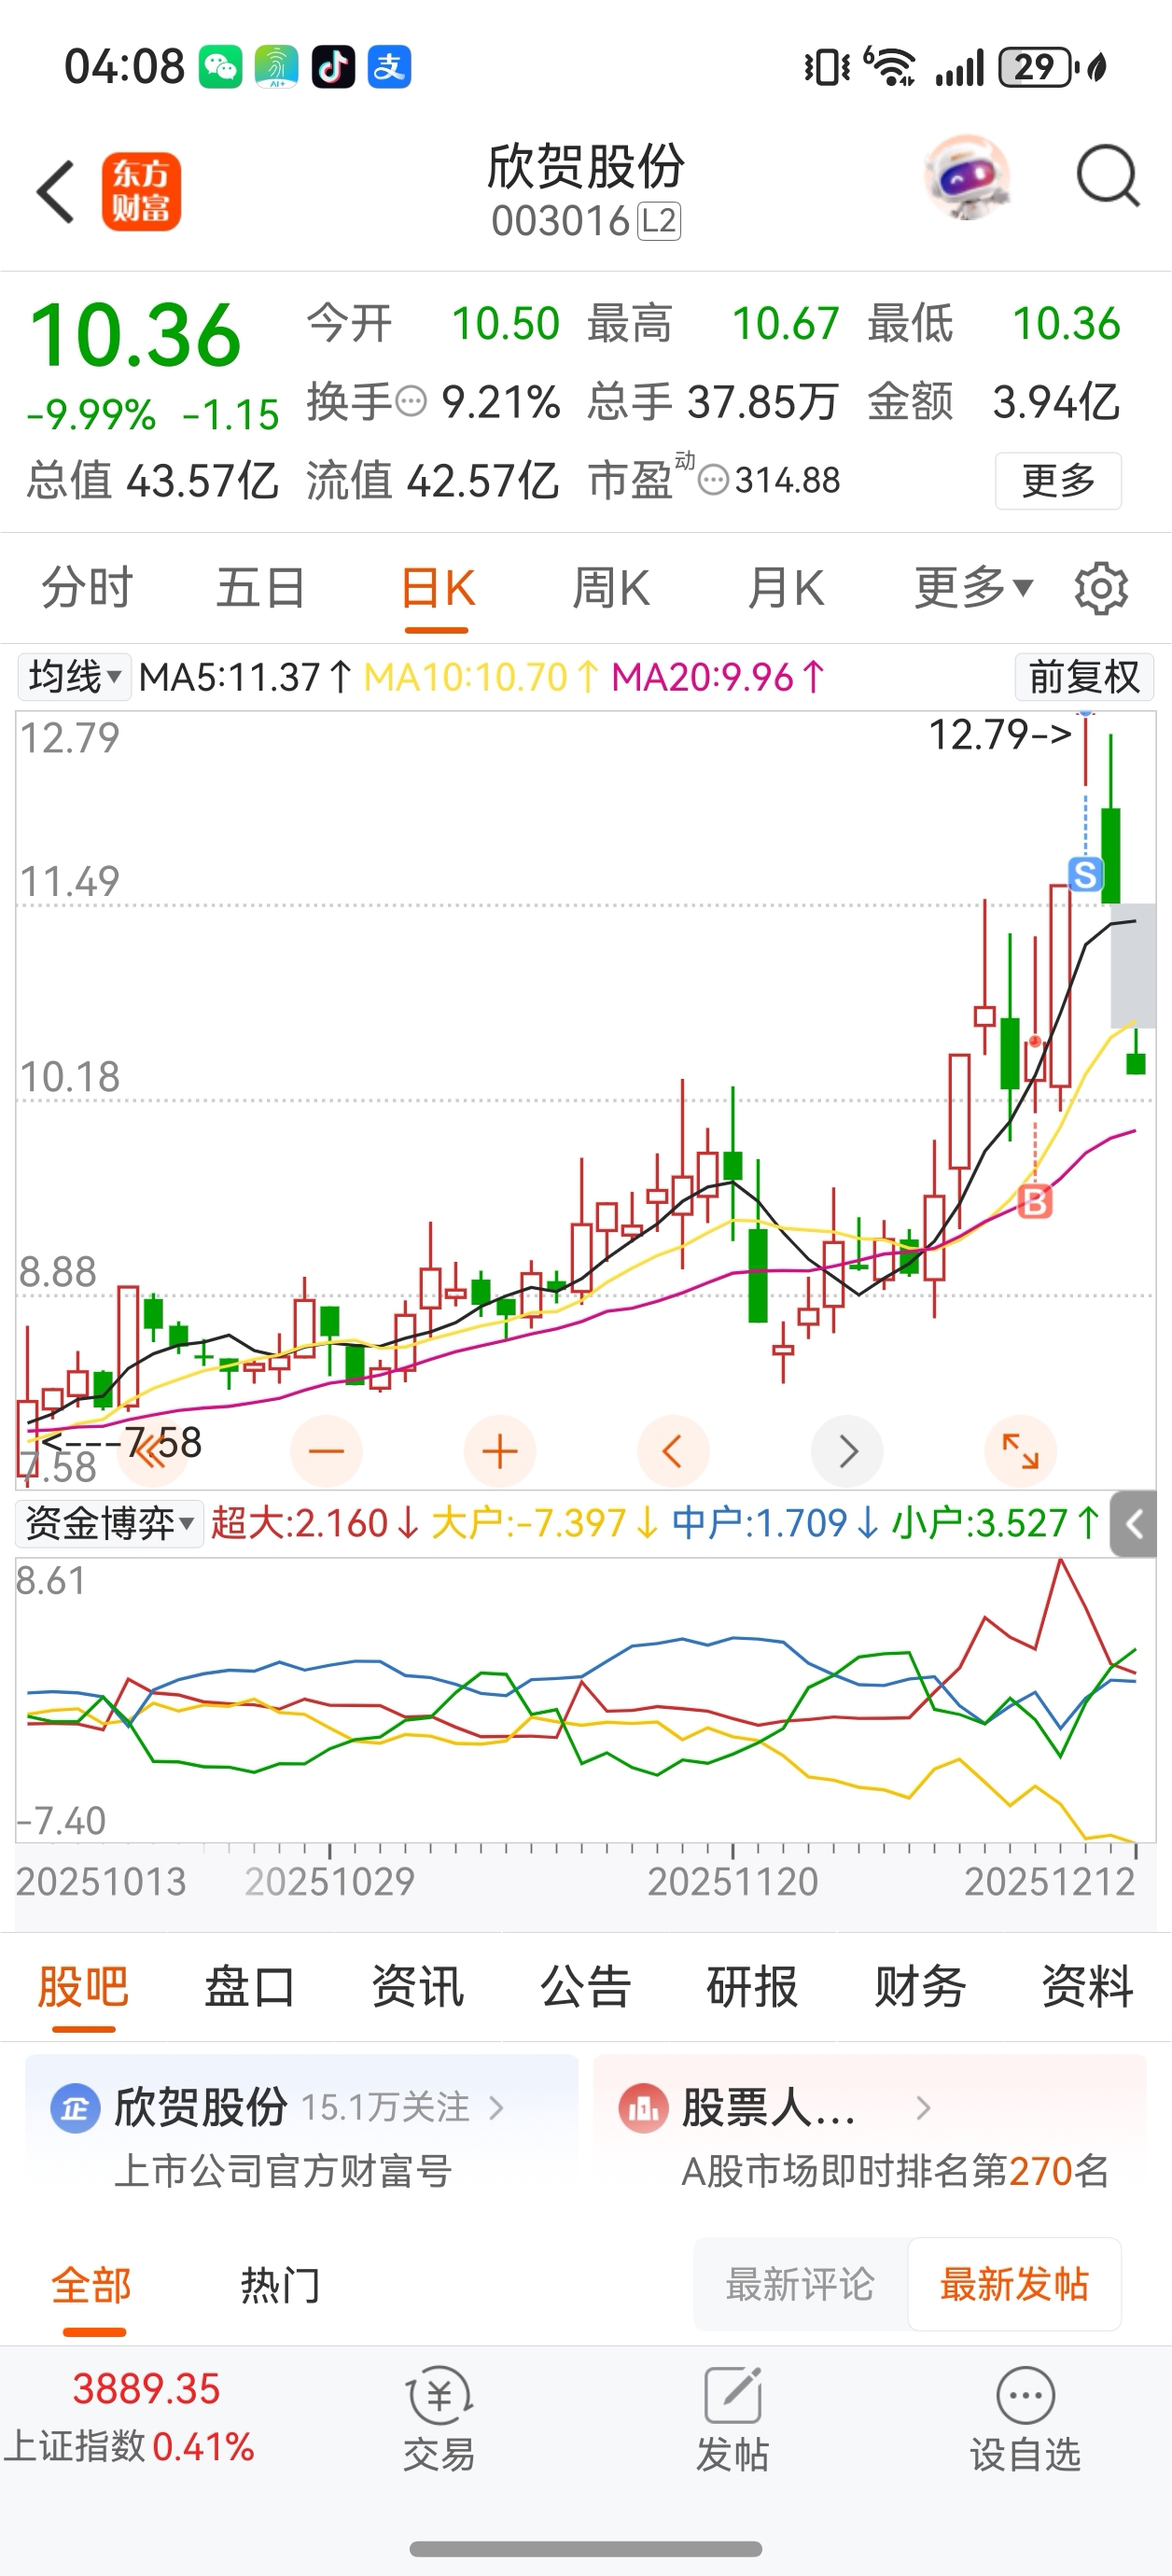Switch to 周K chart tab
The height and width of the screenshot is (2576, 1172).
(x=611, y=588)
